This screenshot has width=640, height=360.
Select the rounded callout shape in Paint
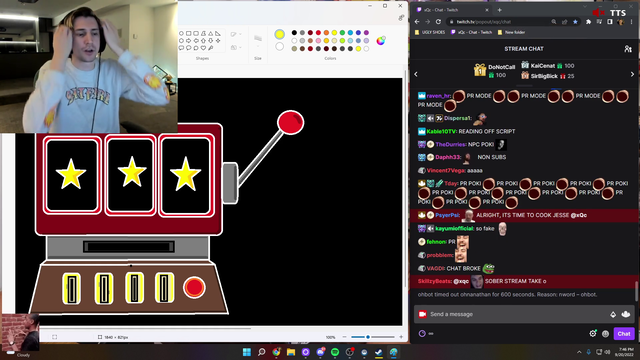pyautogui.click(x=181, y=48)
